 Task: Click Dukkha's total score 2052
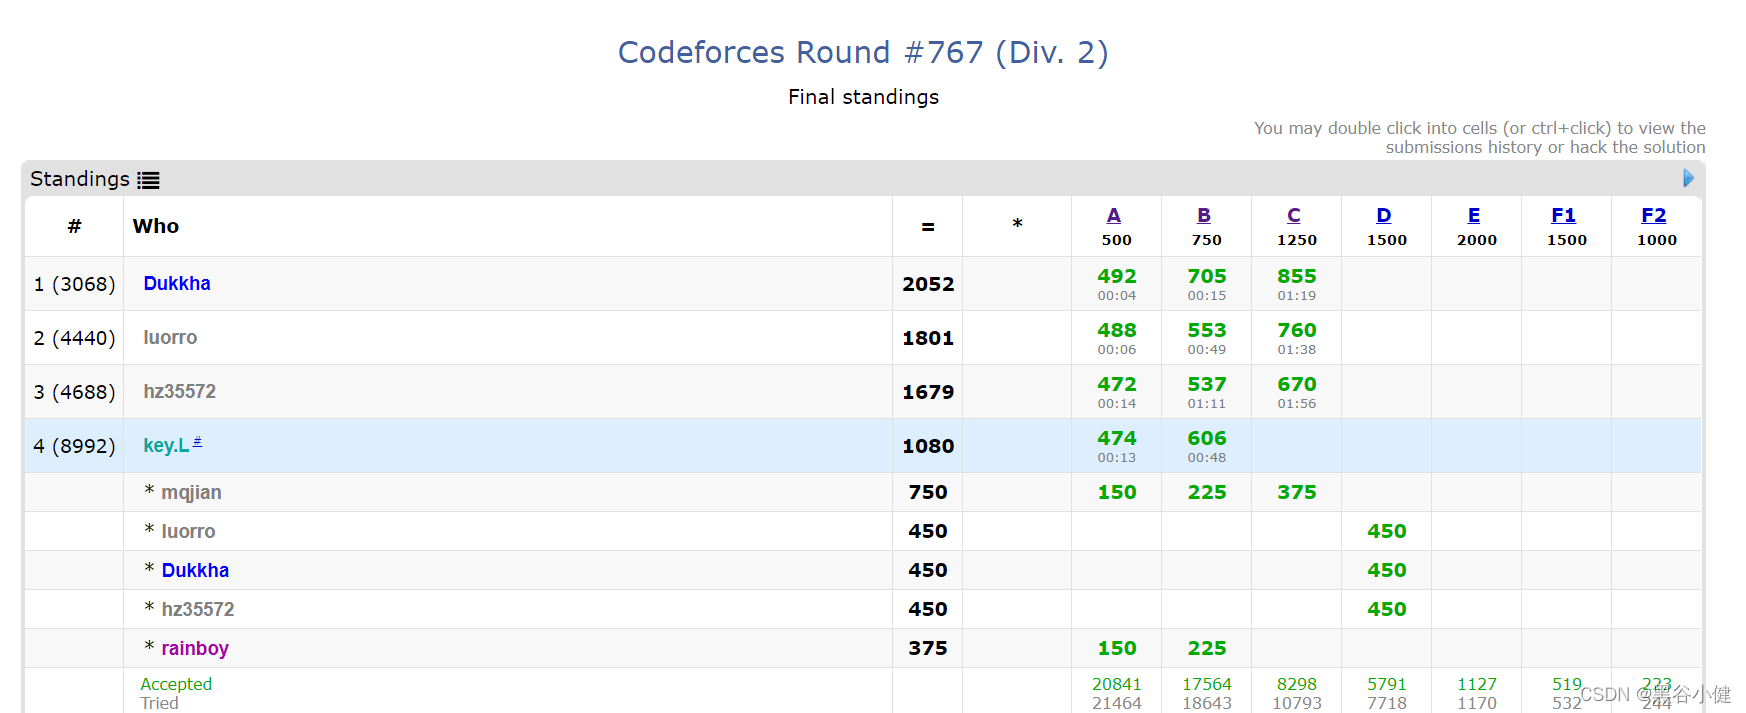[928, 284]
